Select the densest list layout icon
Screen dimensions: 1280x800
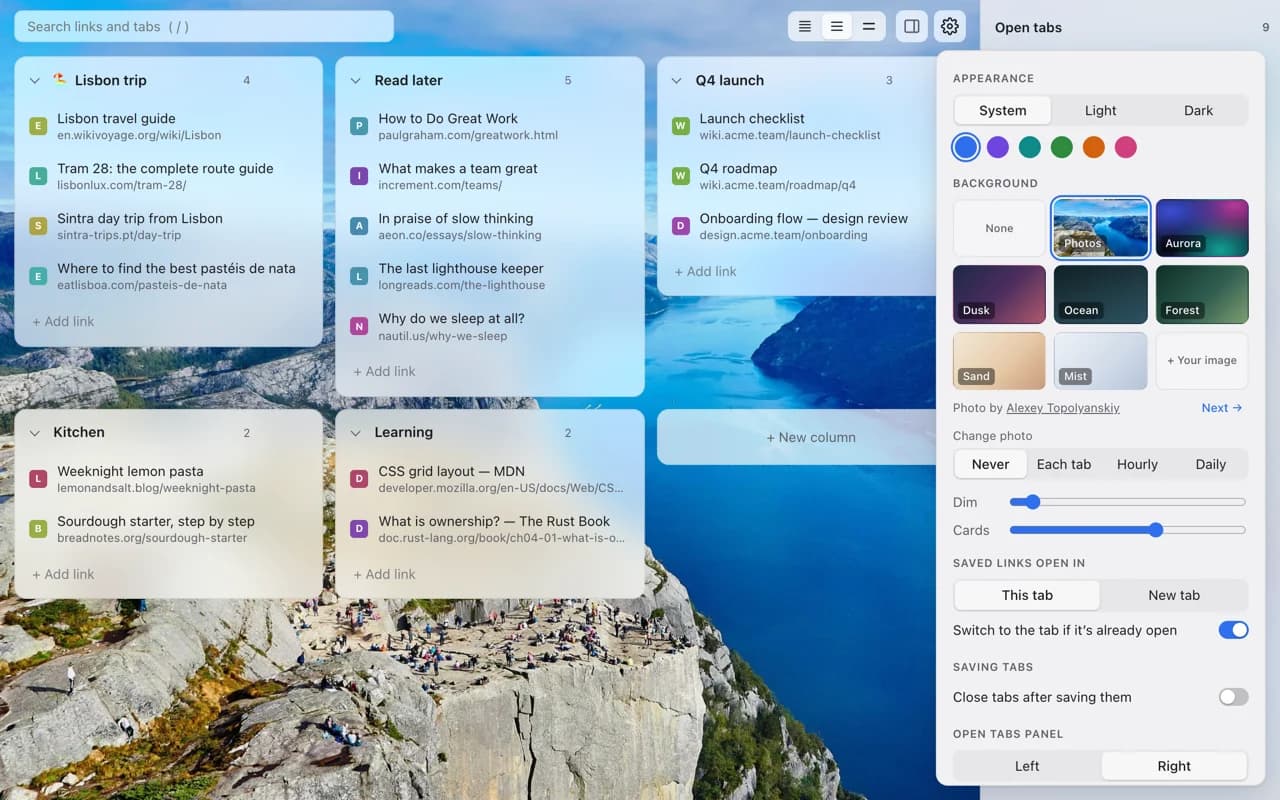click(x=805, y=26)
